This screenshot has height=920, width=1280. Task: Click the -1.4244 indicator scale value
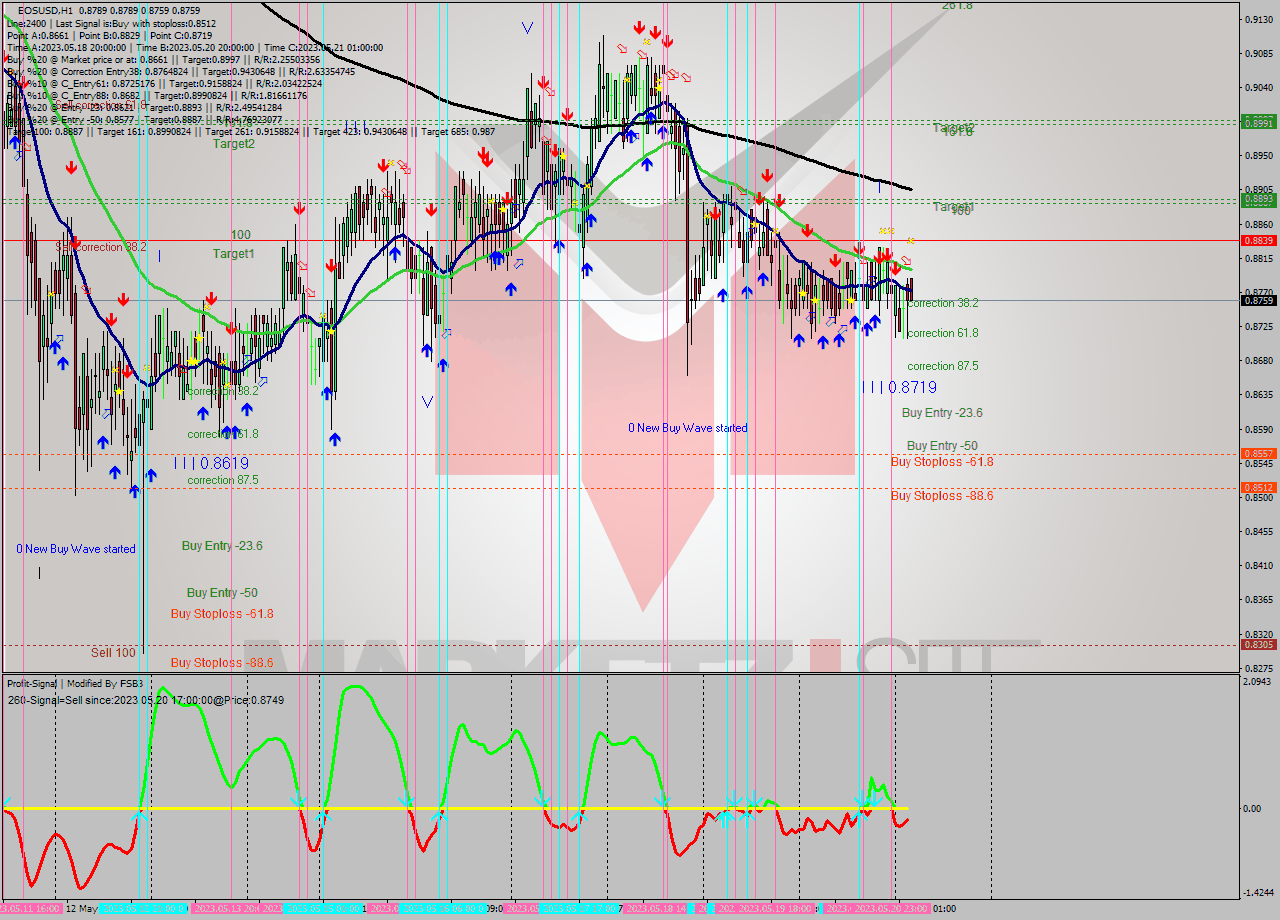click(x=1257, y=893)
